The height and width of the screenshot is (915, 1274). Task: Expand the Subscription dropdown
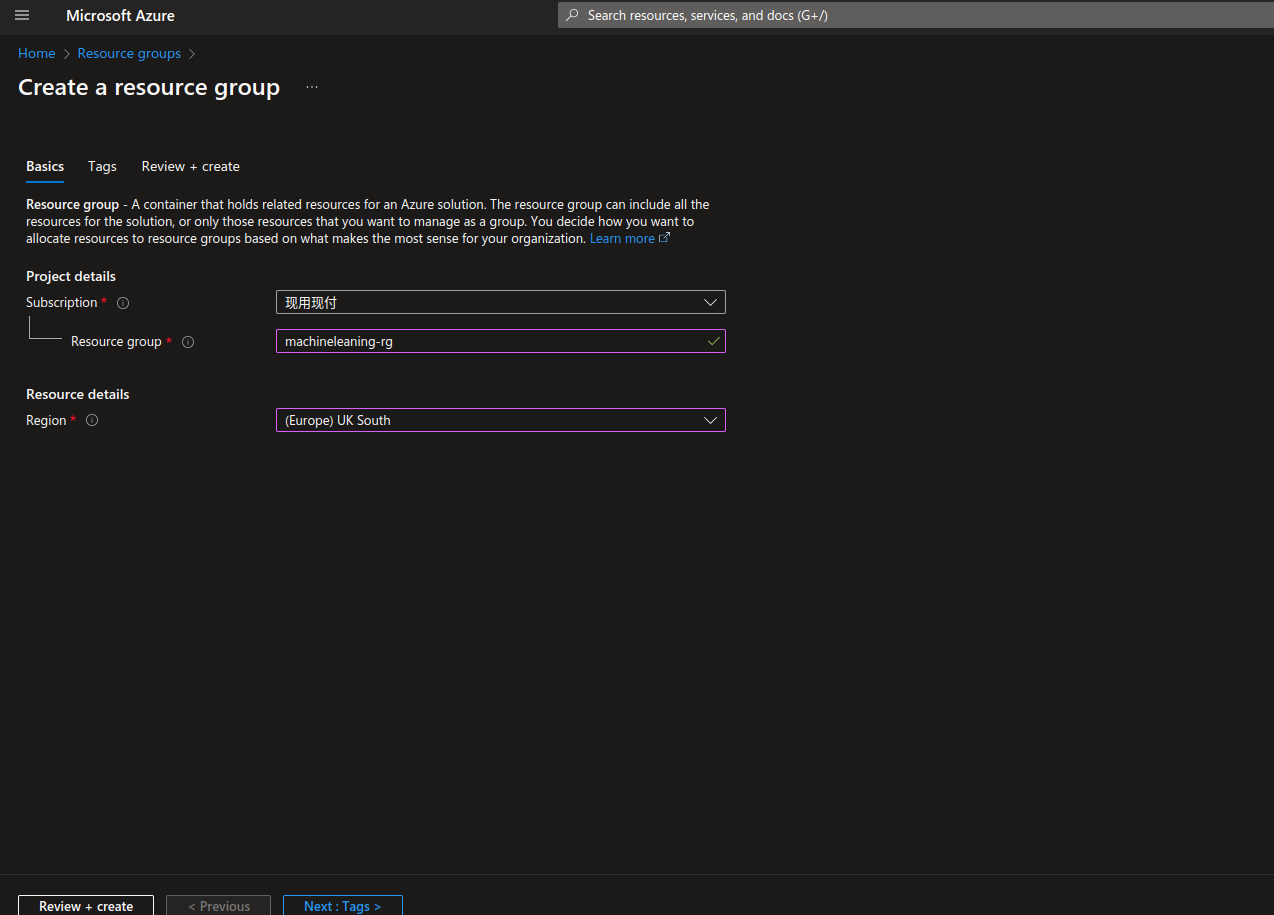[x=501, y=302]
